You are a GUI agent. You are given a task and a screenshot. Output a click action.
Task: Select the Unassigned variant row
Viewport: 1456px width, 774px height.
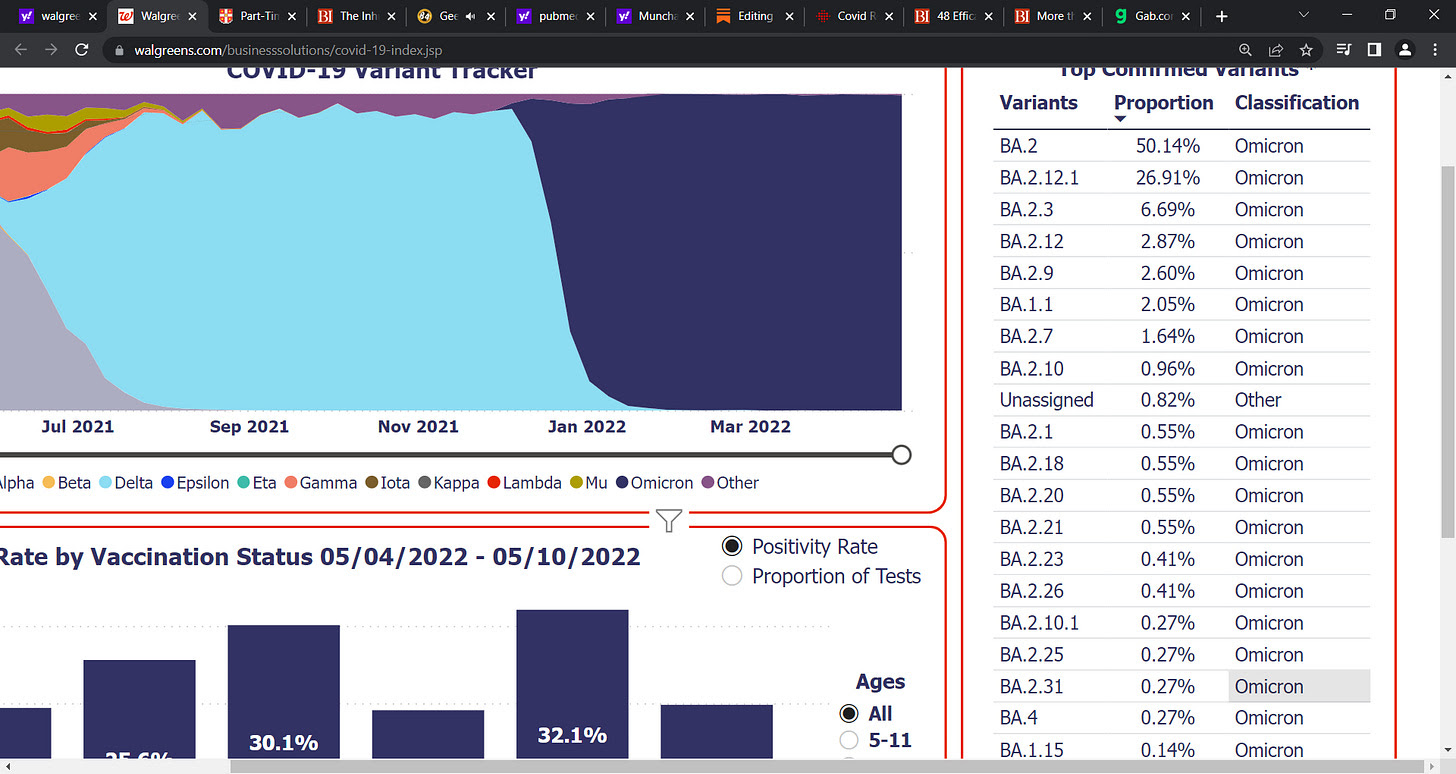point(1182,400)
